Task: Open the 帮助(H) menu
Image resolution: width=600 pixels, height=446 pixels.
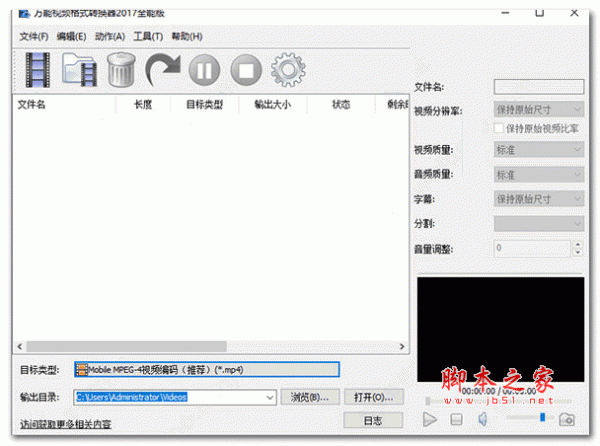Action: coord(187,37)
